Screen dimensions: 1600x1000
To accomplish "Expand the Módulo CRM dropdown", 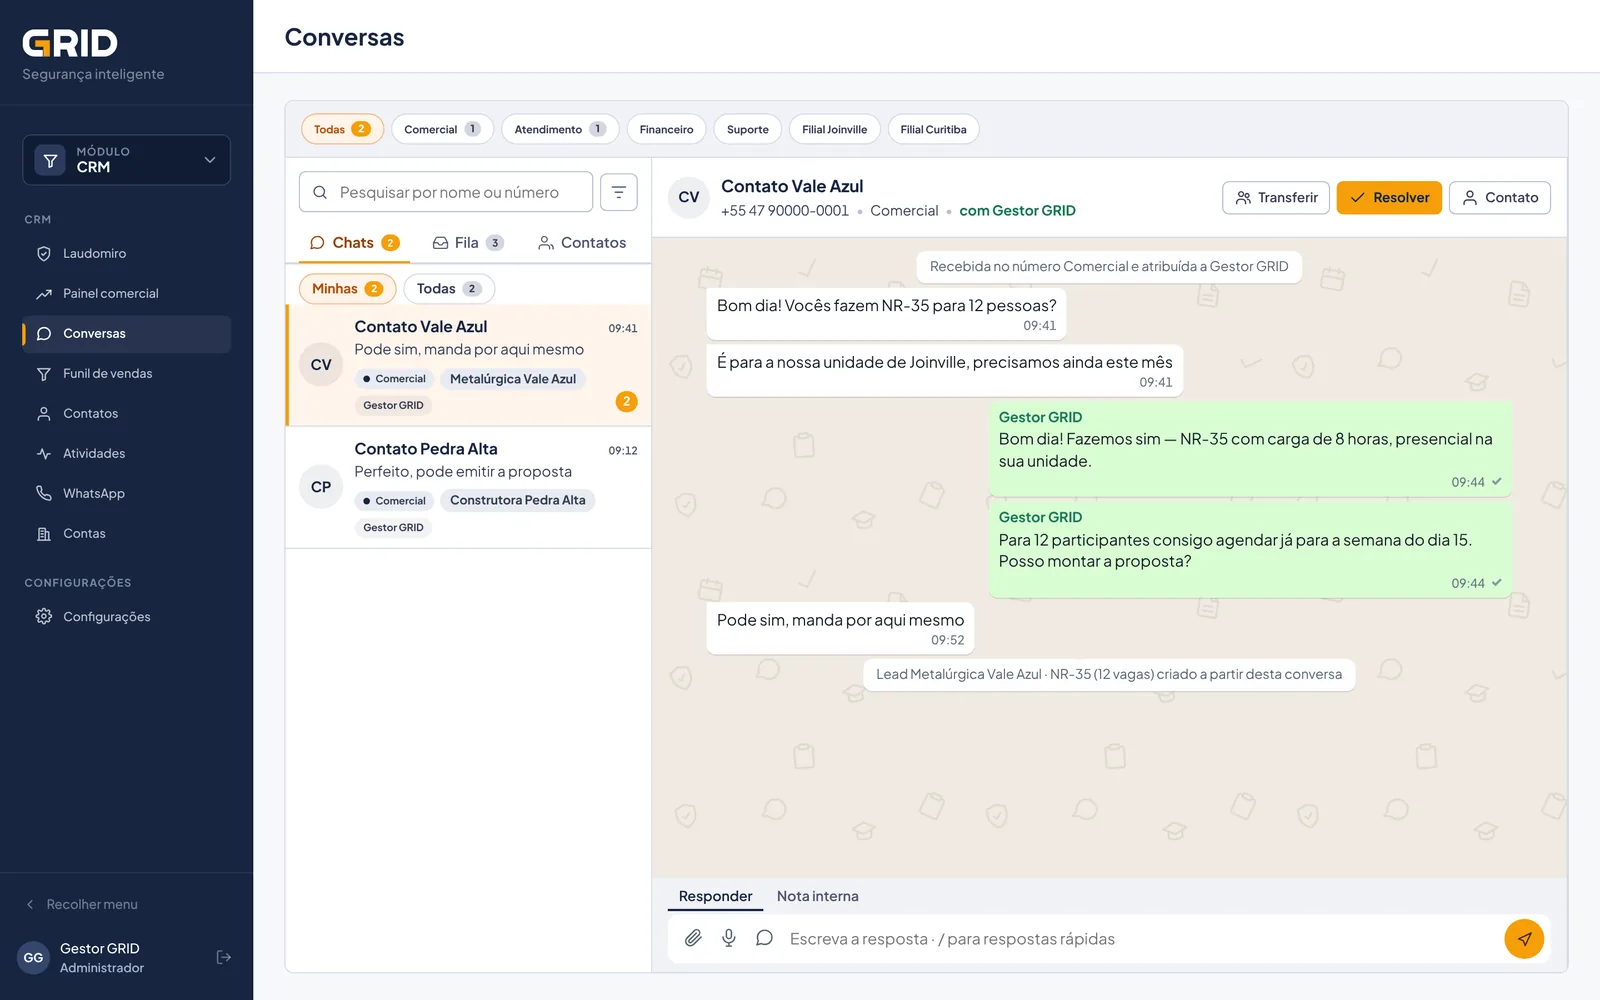I will click(x=126, y=160).
